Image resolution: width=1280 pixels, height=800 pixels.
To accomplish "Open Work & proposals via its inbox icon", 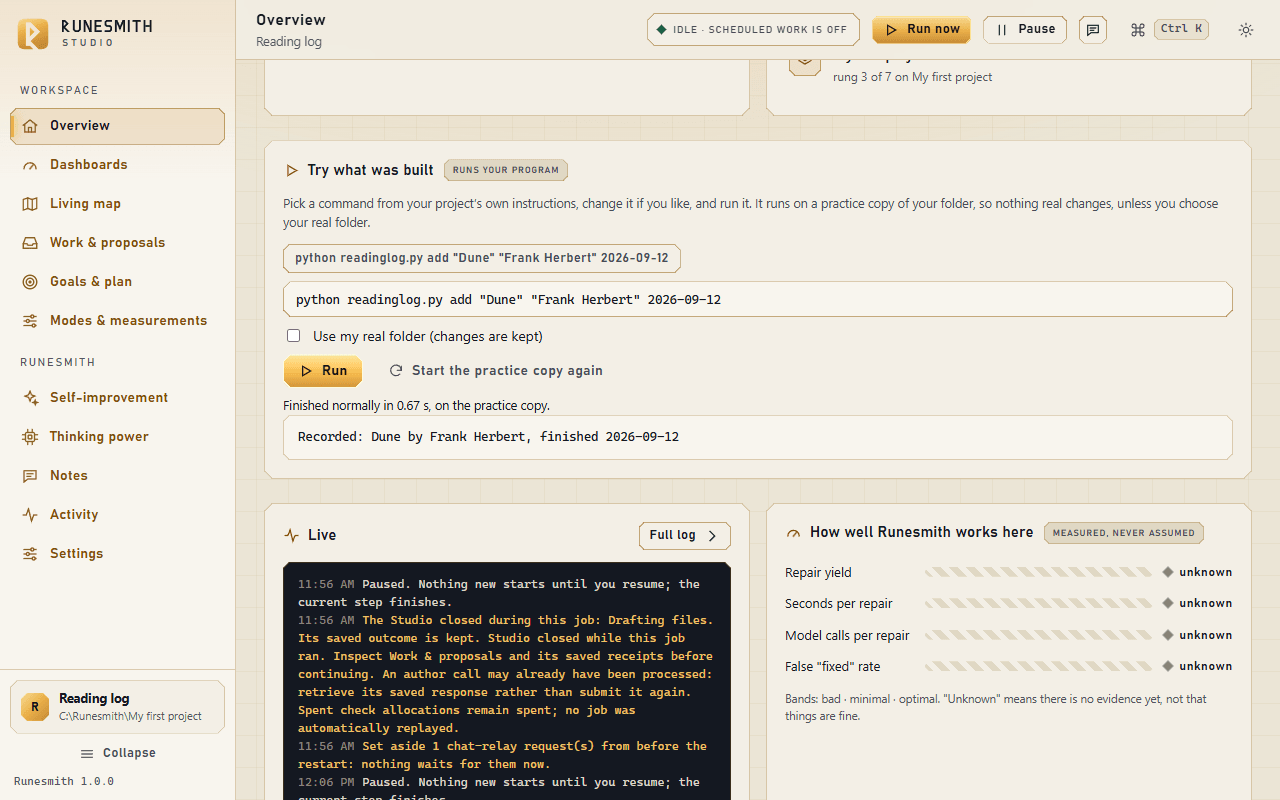I will click(30, 243).
